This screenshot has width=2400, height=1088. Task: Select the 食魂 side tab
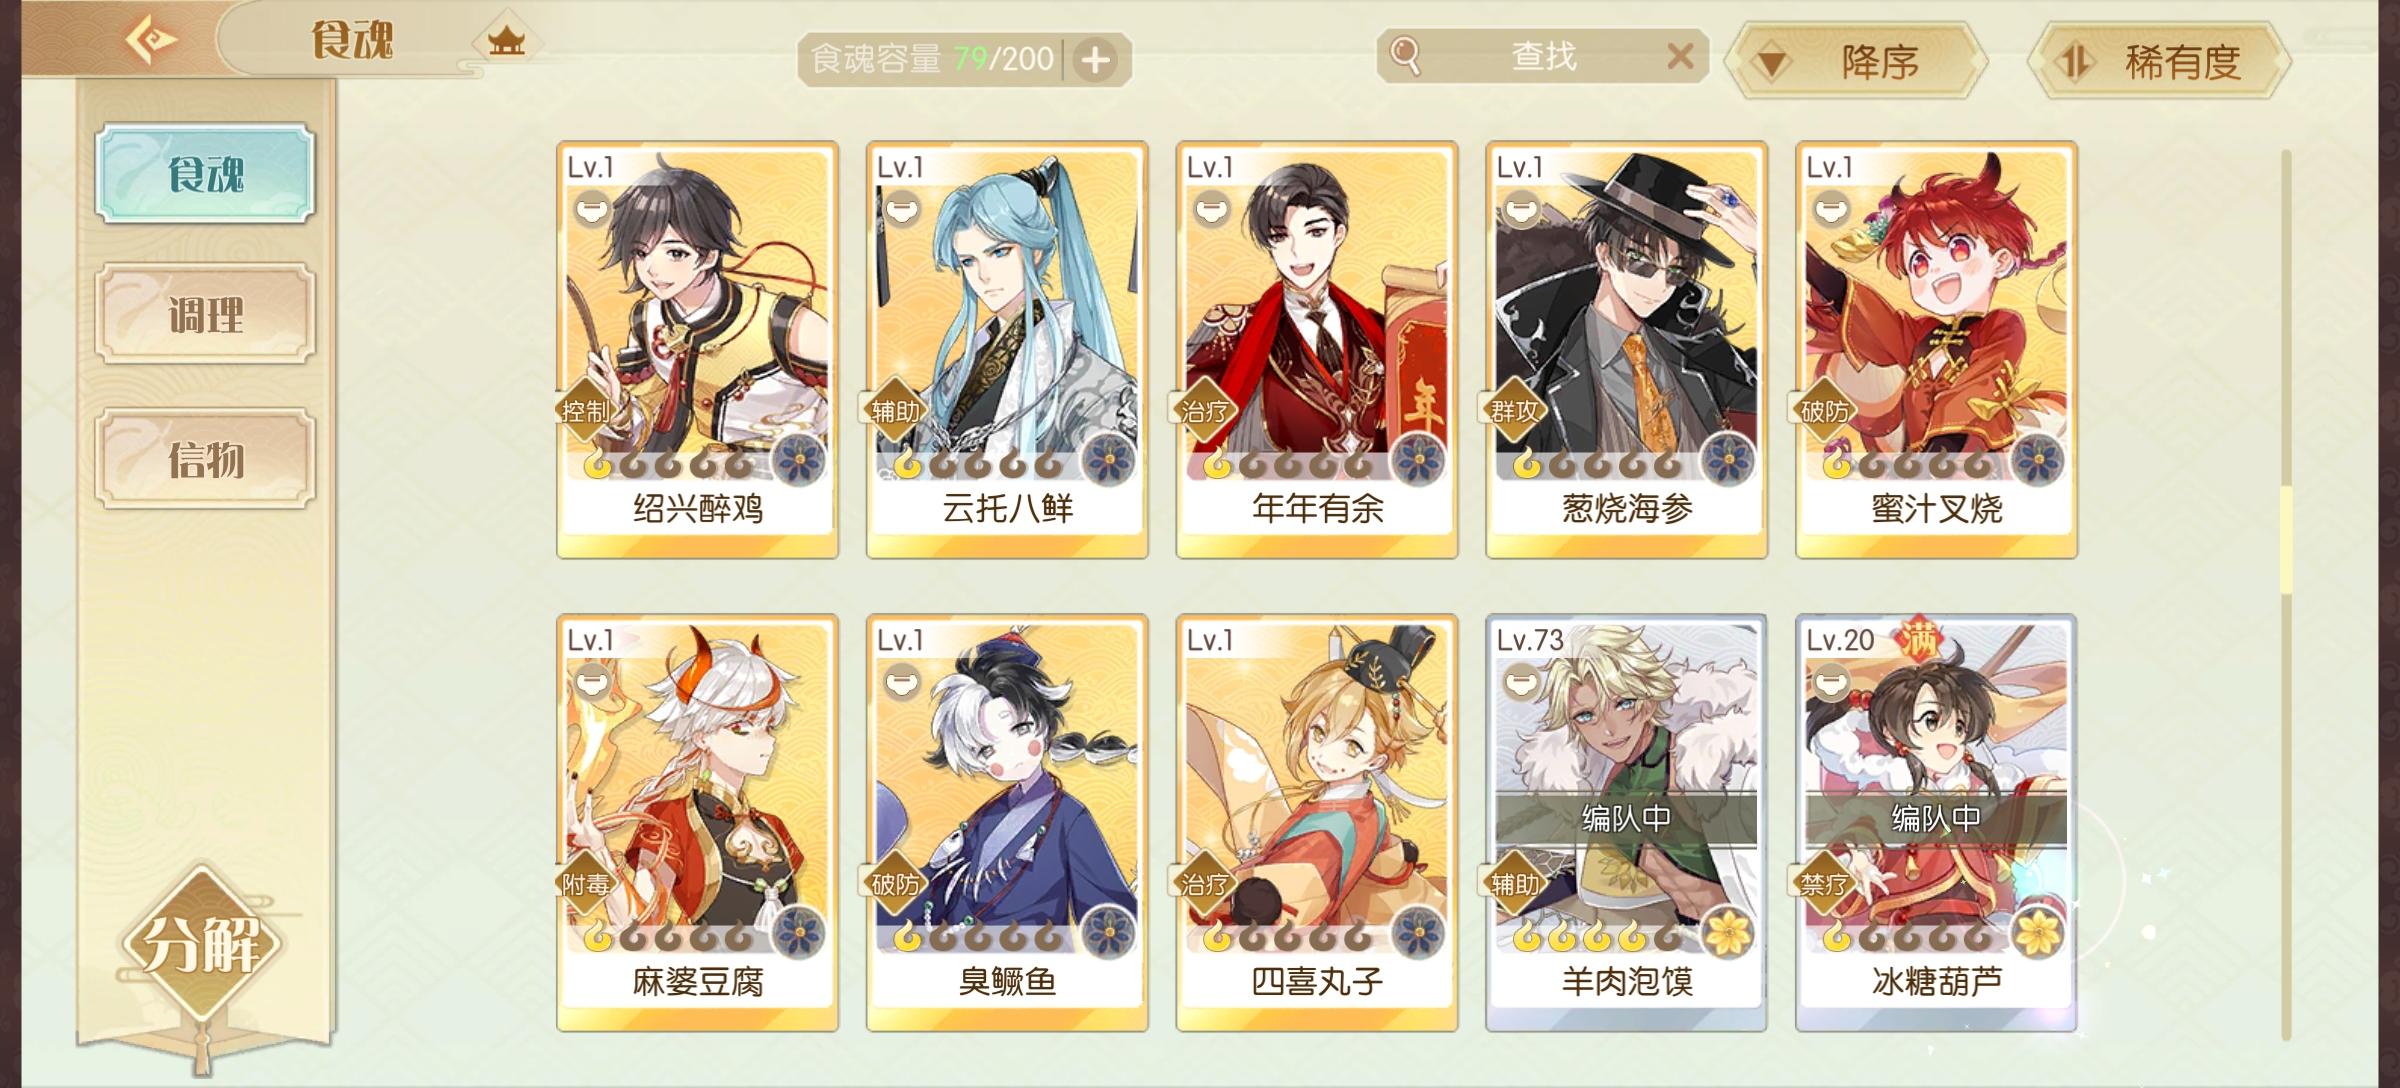point(206,173)
